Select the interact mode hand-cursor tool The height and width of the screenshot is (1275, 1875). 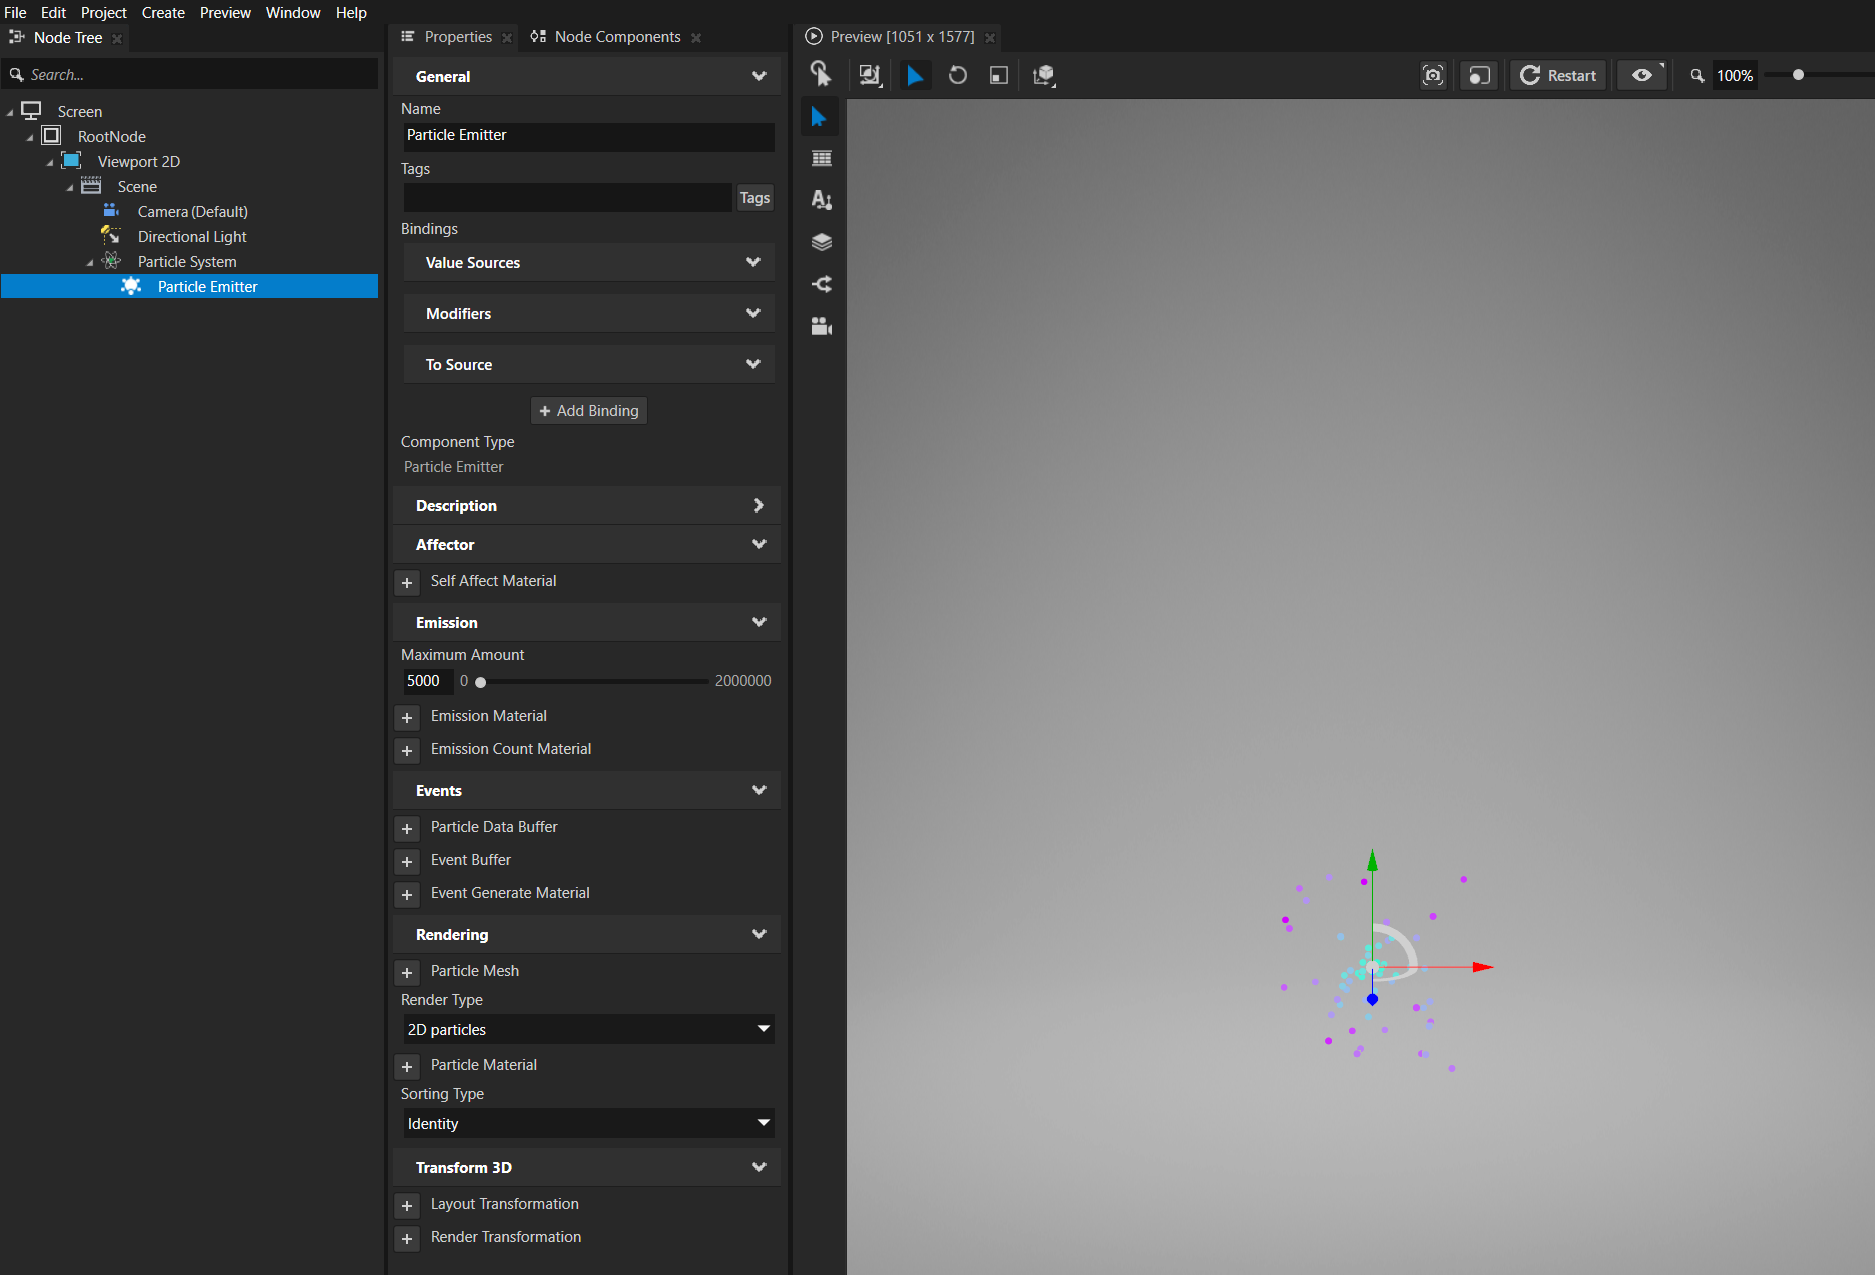[x=820, y=74]
